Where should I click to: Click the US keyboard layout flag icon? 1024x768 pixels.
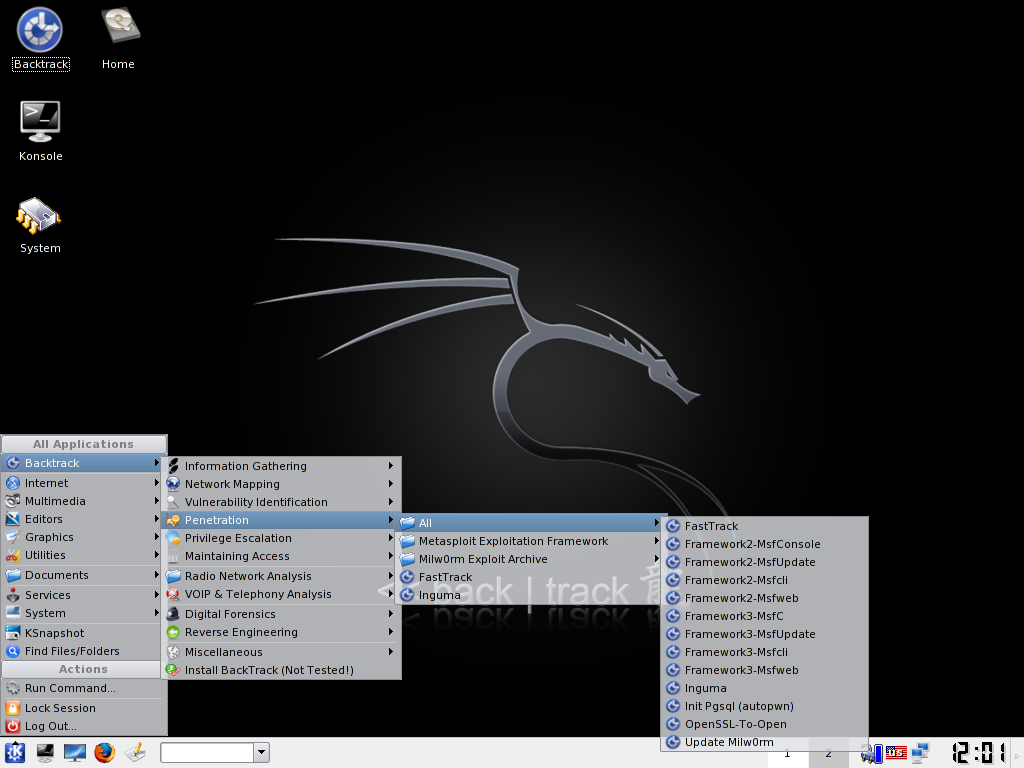pyautogui.click(x=896, y=753)
